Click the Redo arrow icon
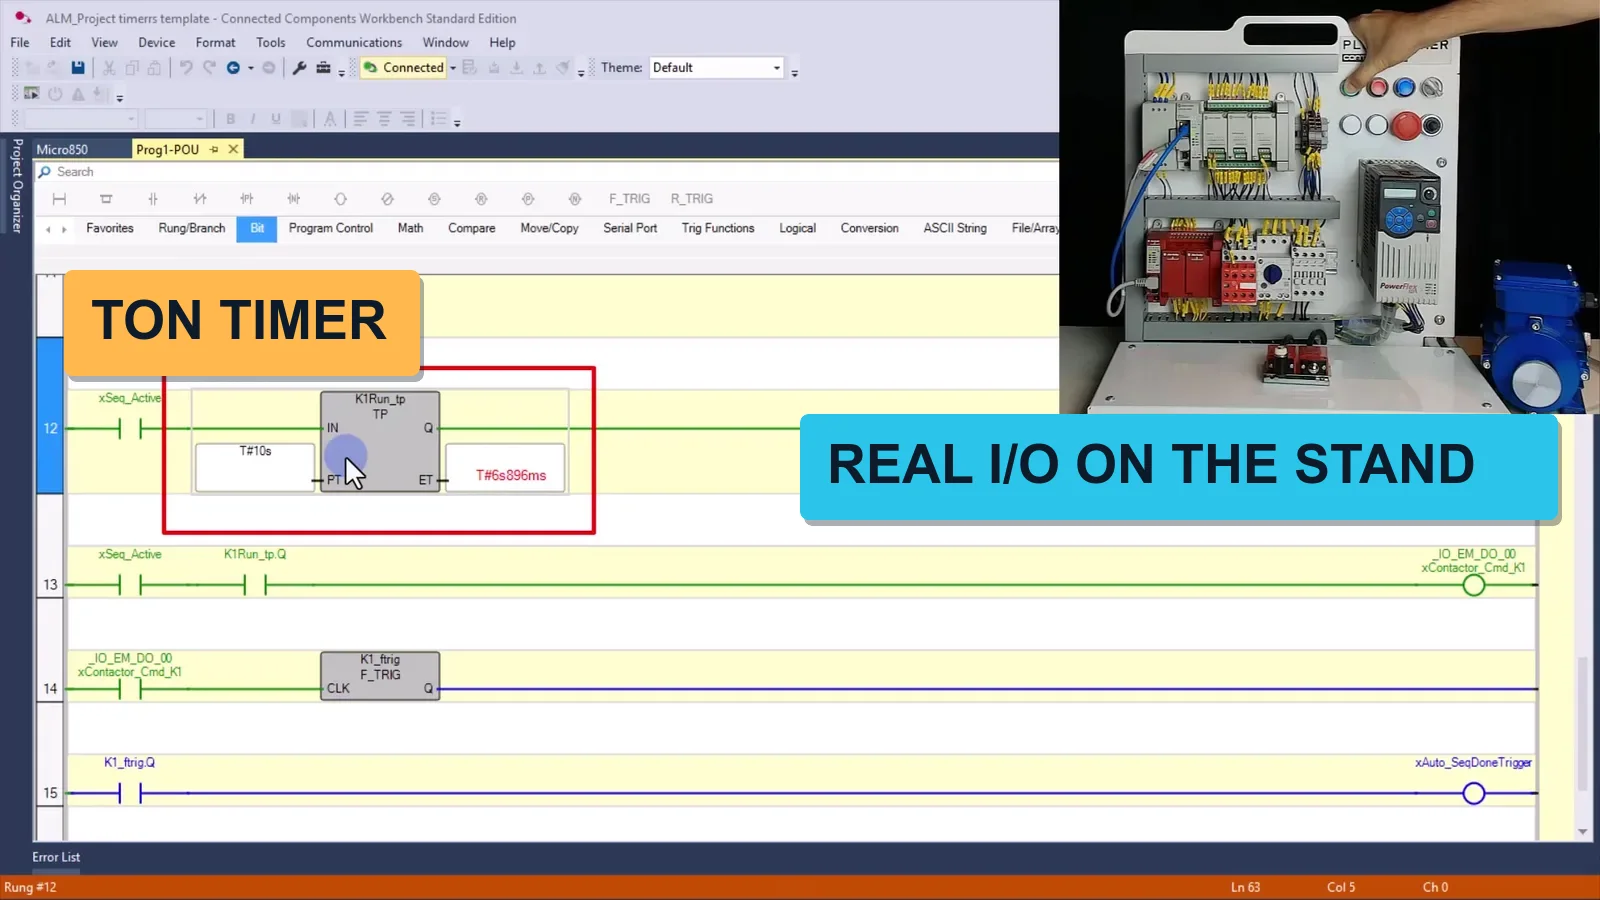Viewport: 1600px width, 900px height. click(x=209, y=68)
